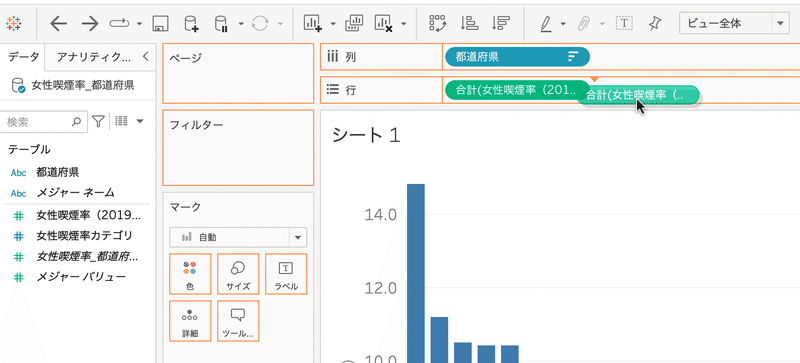Image resolution: width=800 pixels, height=363 pixels.
Task: Click the フィルター shelf
Action: pos(238,148)
